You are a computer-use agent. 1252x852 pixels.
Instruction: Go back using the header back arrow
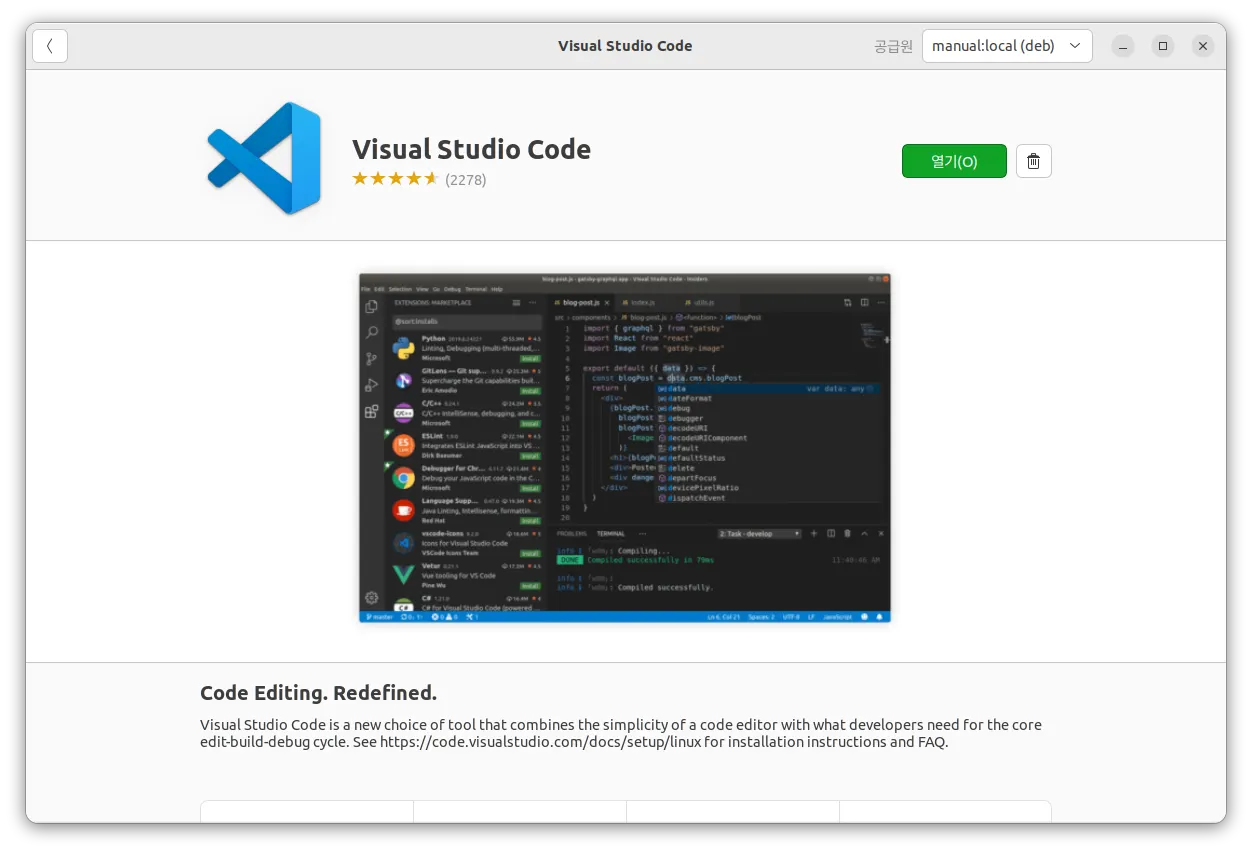point(50,46)
